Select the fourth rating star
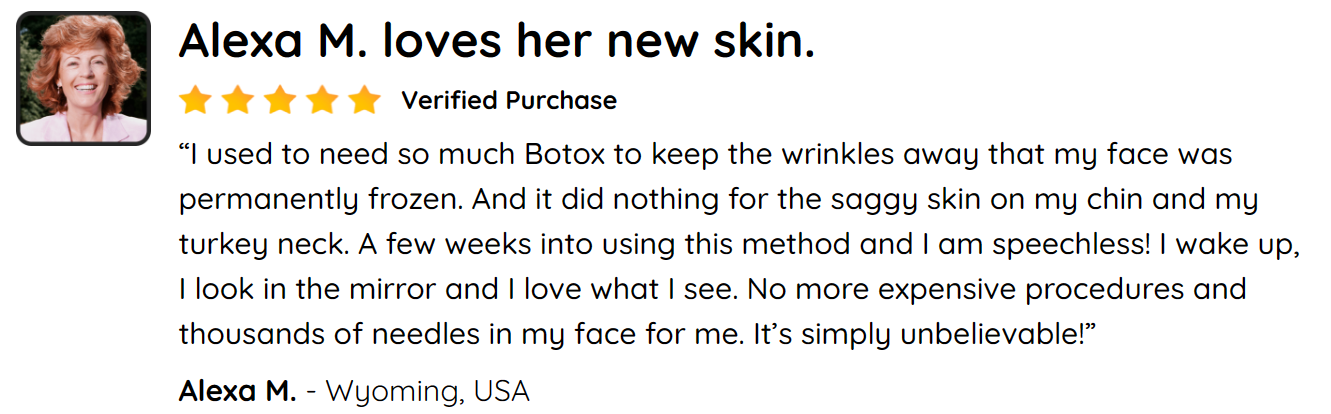The image size is (1331, 414). pyautogui.click(x=323, y=100)
